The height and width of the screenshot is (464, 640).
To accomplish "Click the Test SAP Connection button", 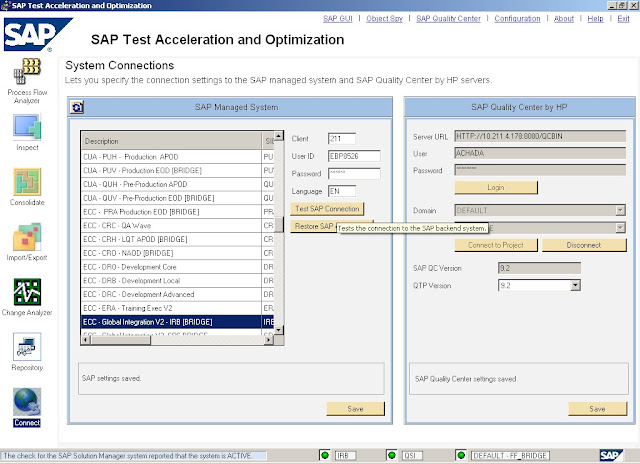I will tap(327, 209).
